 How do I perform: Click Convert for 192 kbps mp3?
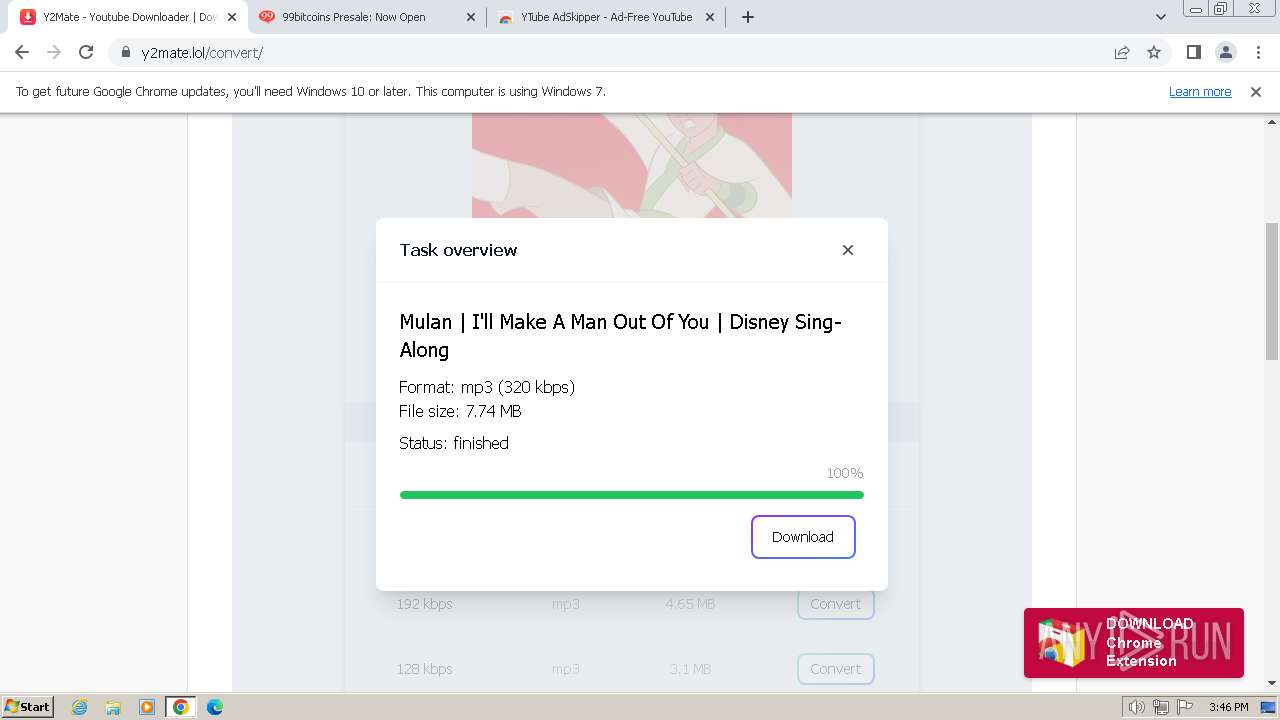(835, 604)
